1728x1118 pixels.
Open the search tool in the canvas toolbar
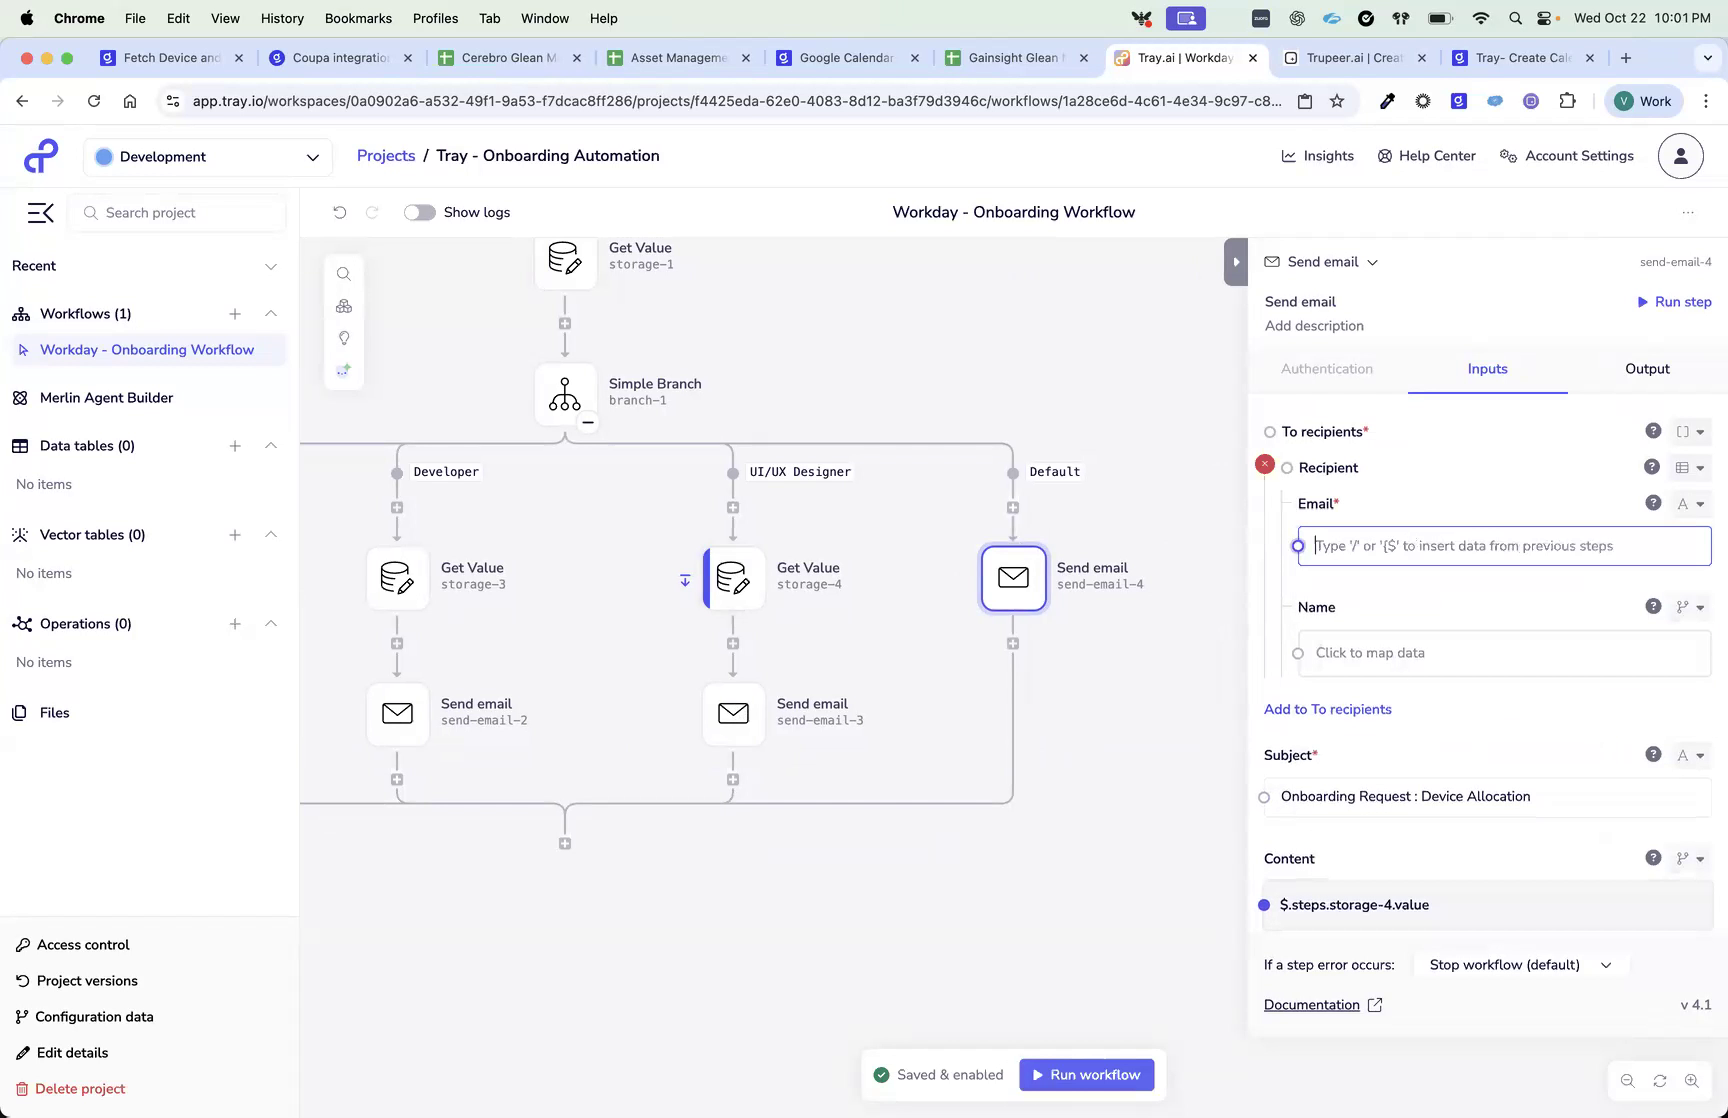[344, 273]
